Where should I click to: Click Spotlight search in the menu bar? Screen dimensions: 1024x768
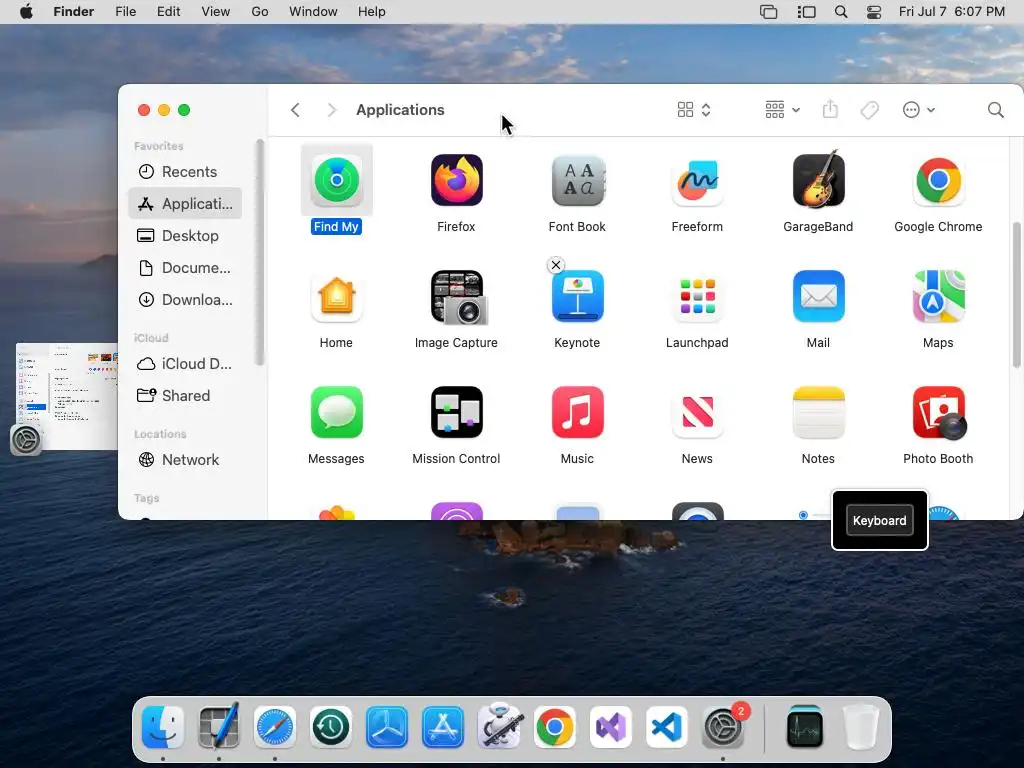point(841,12)
